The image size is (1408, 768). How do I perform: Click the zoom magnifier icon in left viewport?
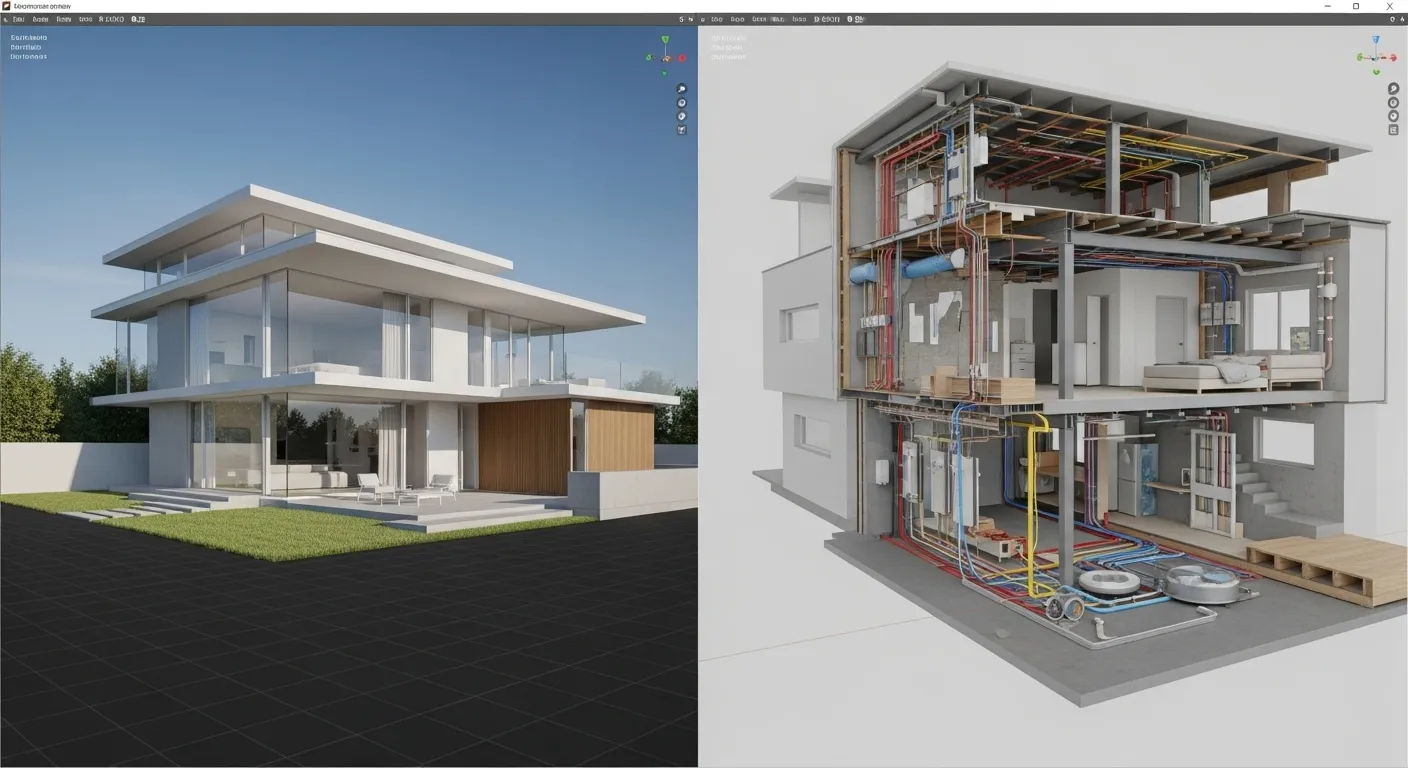pos(682,89)
